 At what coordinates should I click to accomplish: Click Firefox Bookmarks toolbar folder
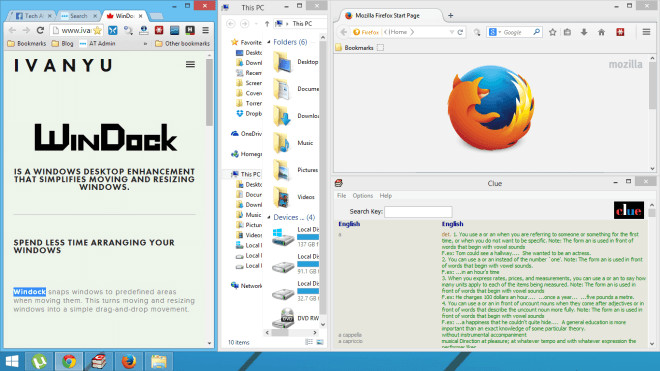pos(354,48)
